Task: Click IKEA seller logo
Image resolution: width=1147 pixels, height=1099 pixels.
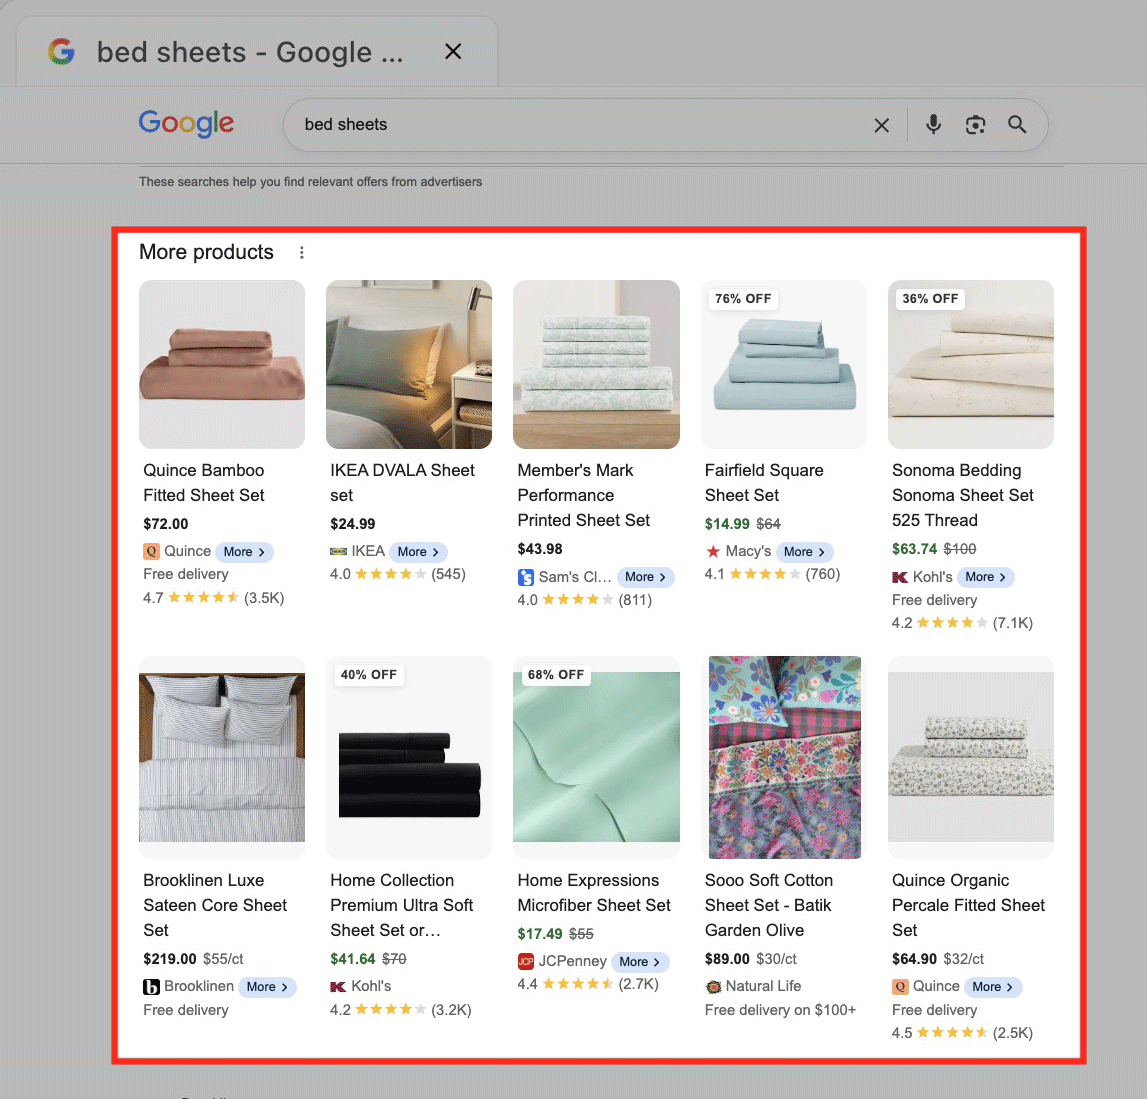Action: tap(338, 552)
